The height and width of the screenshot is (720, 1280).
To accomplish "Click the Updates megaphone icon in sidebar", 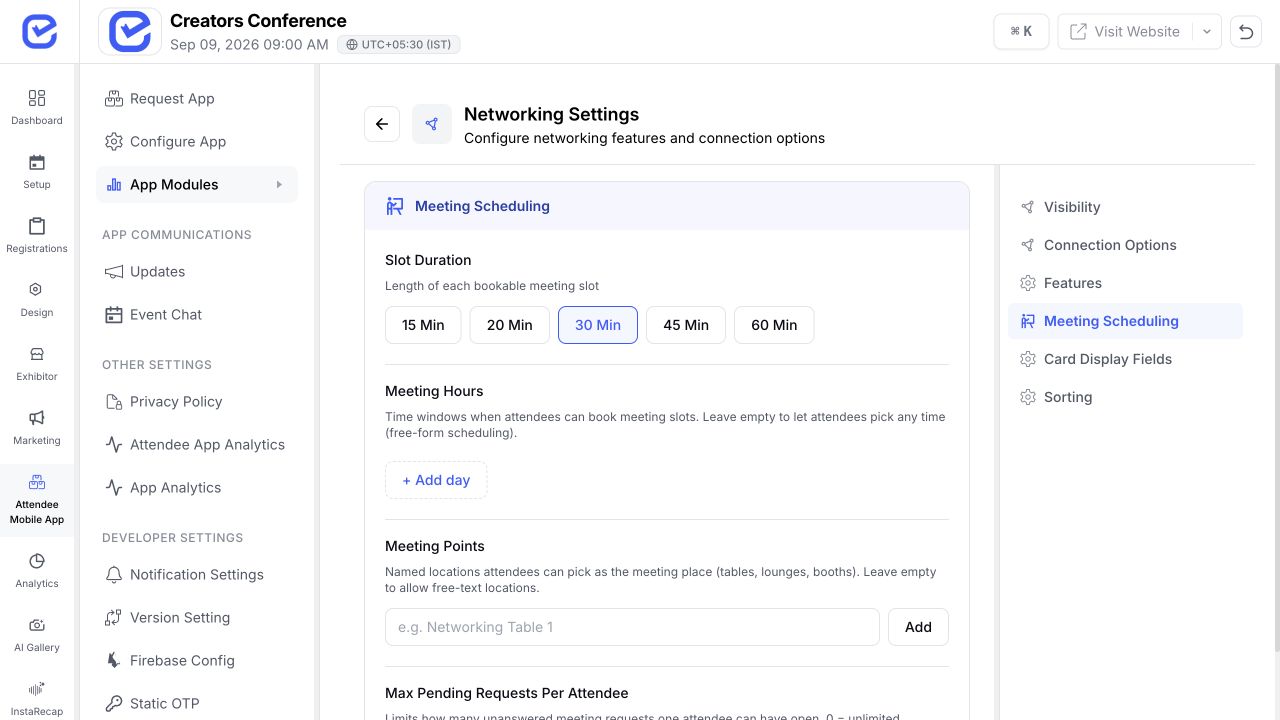I will pos(114,272).
